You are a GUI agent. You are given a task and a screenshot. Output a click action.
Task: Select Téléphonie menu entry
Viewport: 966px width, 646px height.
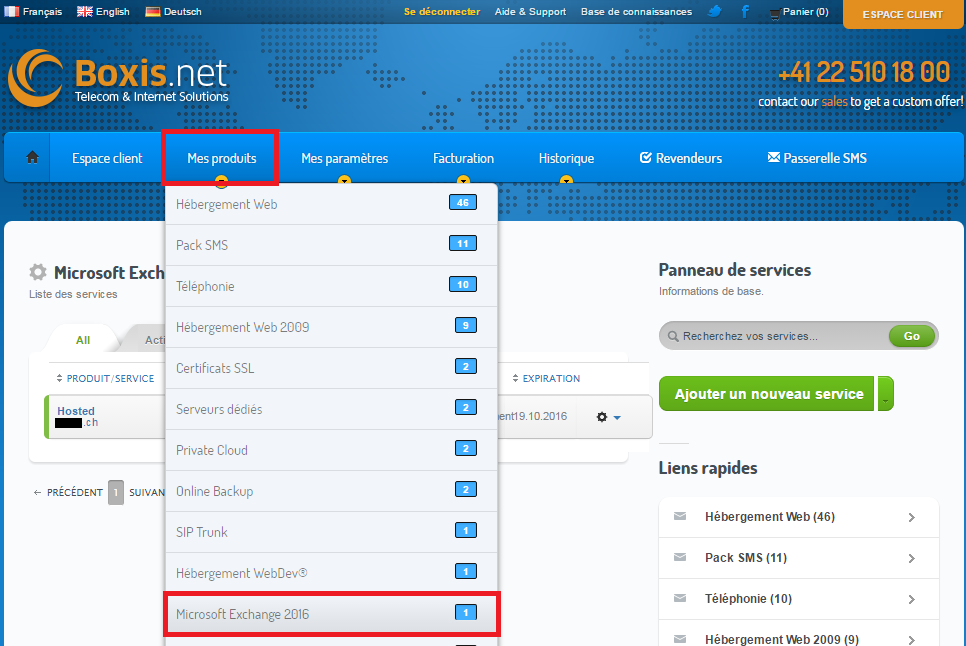pyautogui.click(x=331, y=286)
